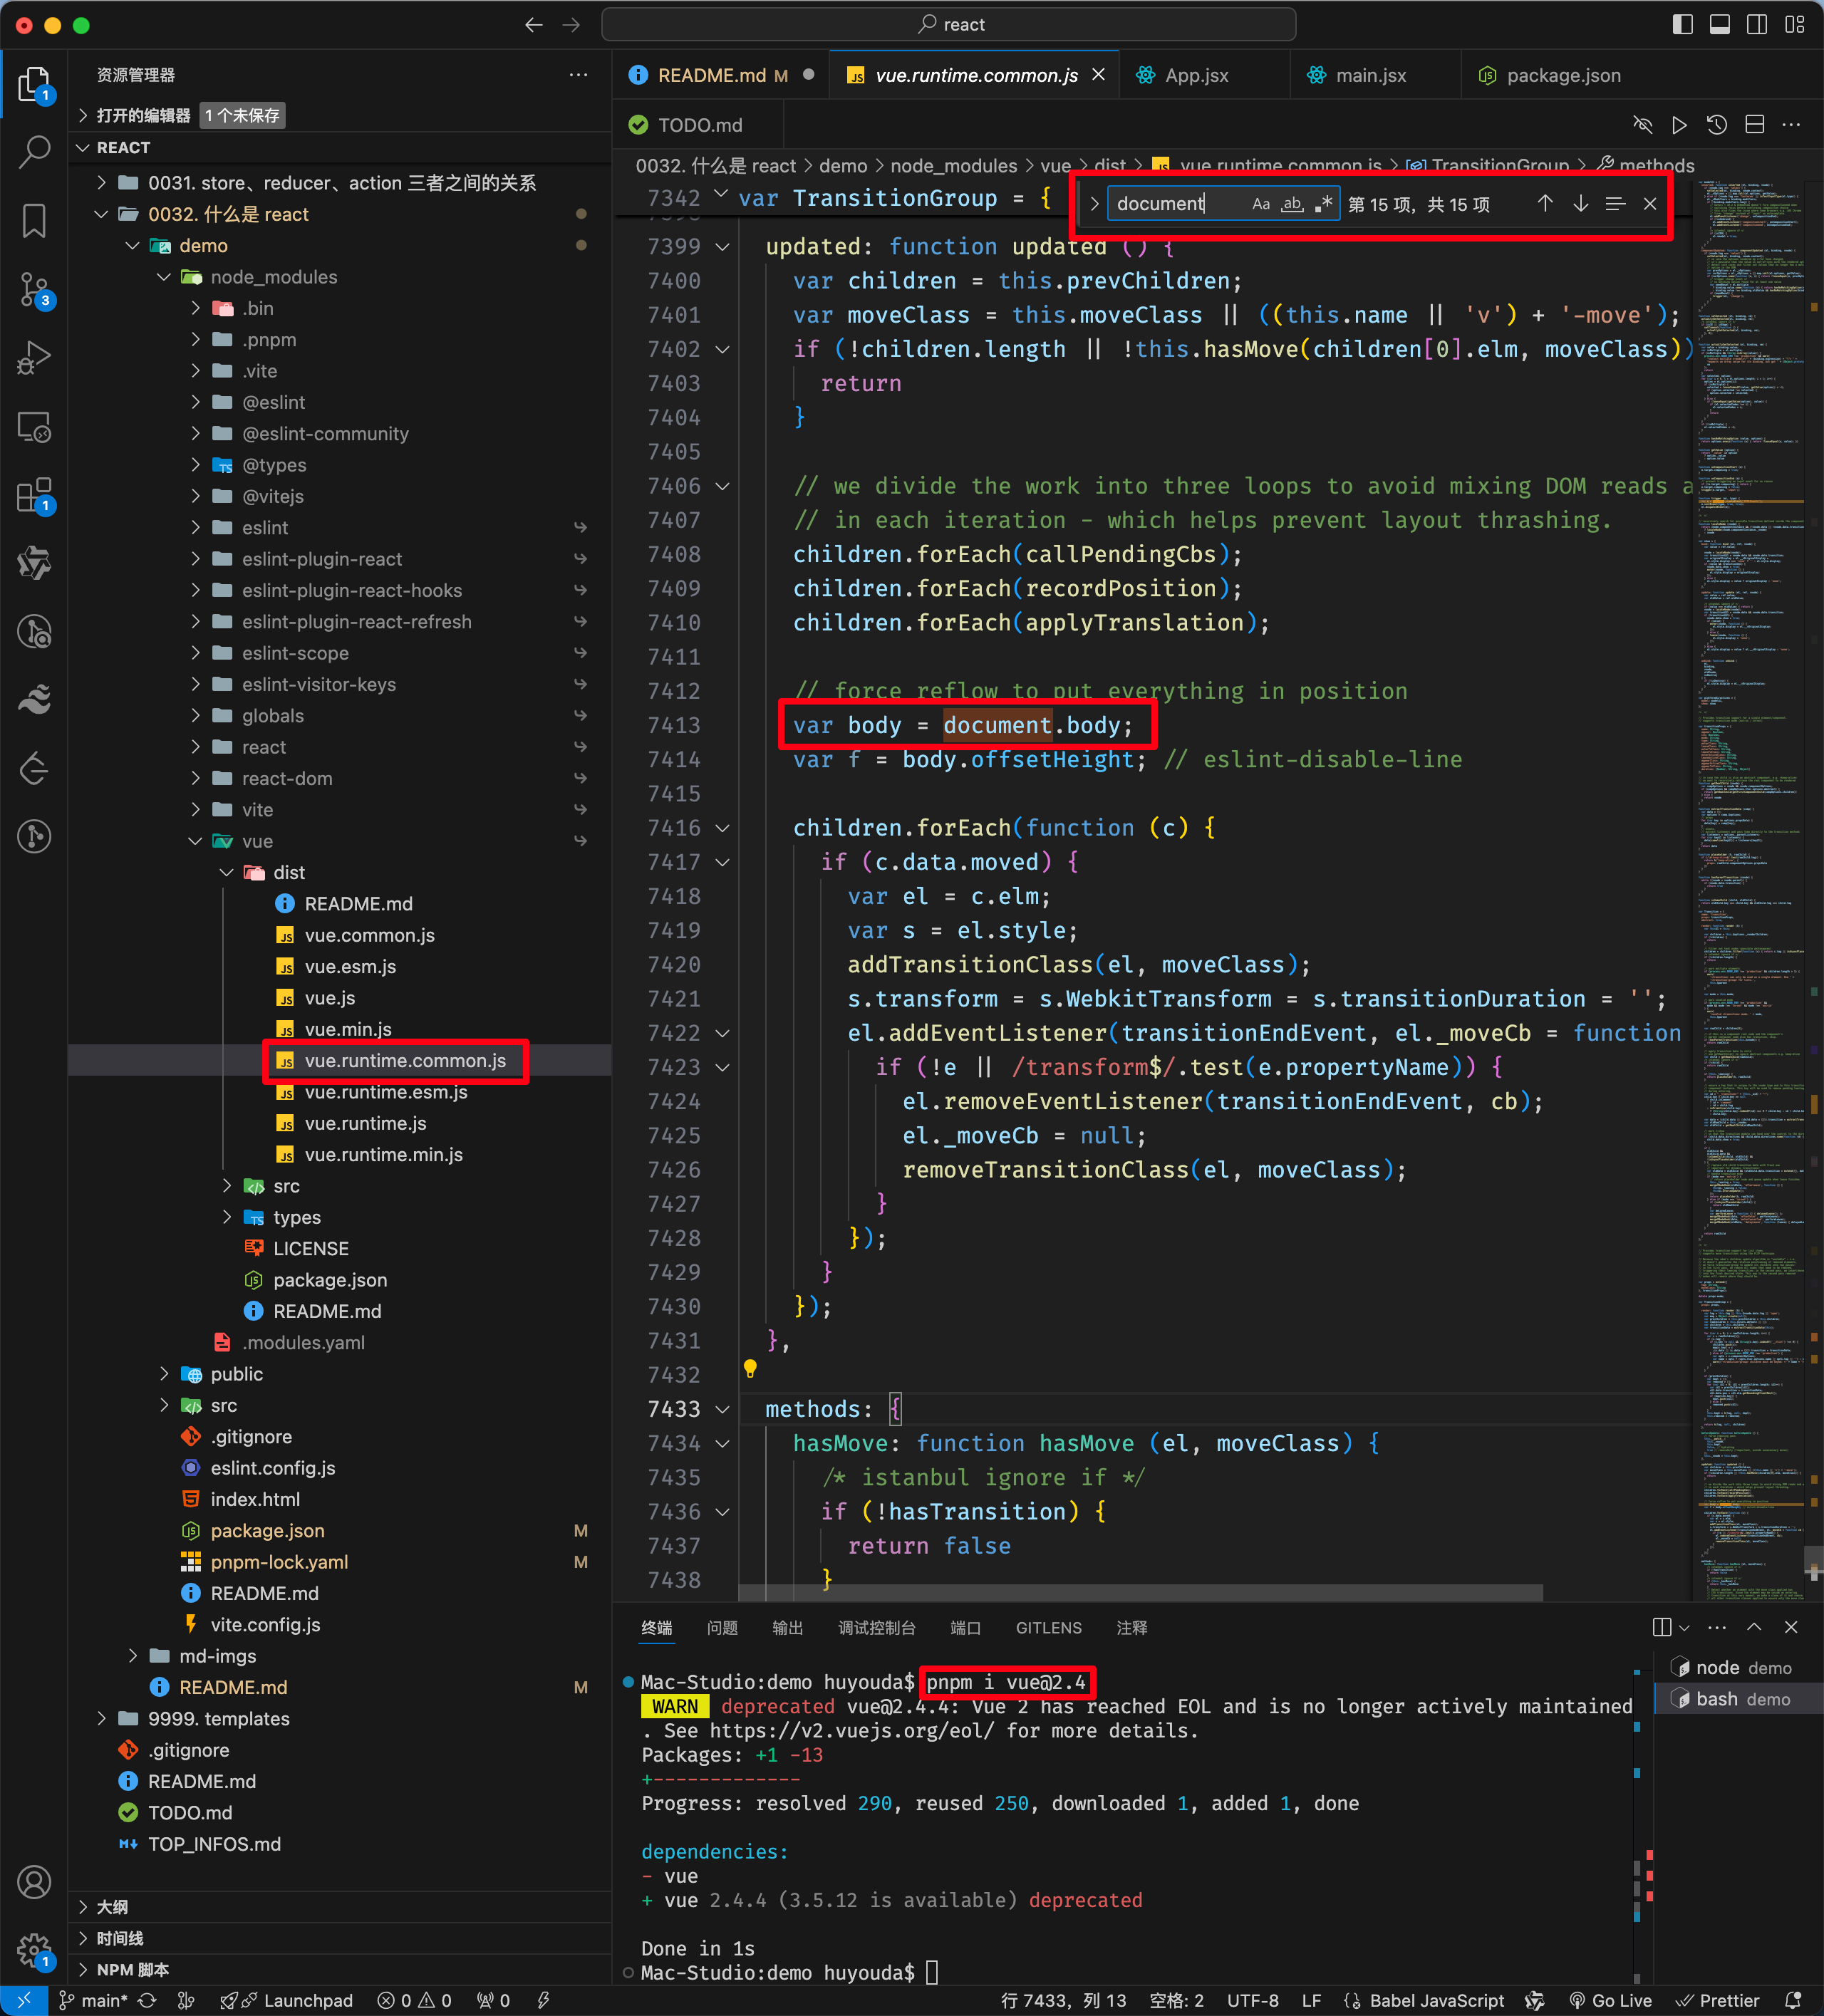Maximize the terminal panel with chevron up

coord(1754,1628)
